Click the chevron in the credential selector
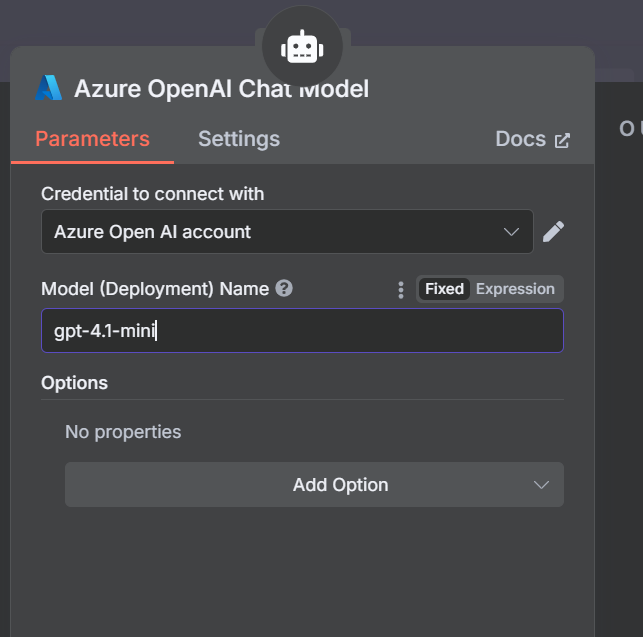The image size is (643, 637). pyautogui.click(x=511, y=232)
